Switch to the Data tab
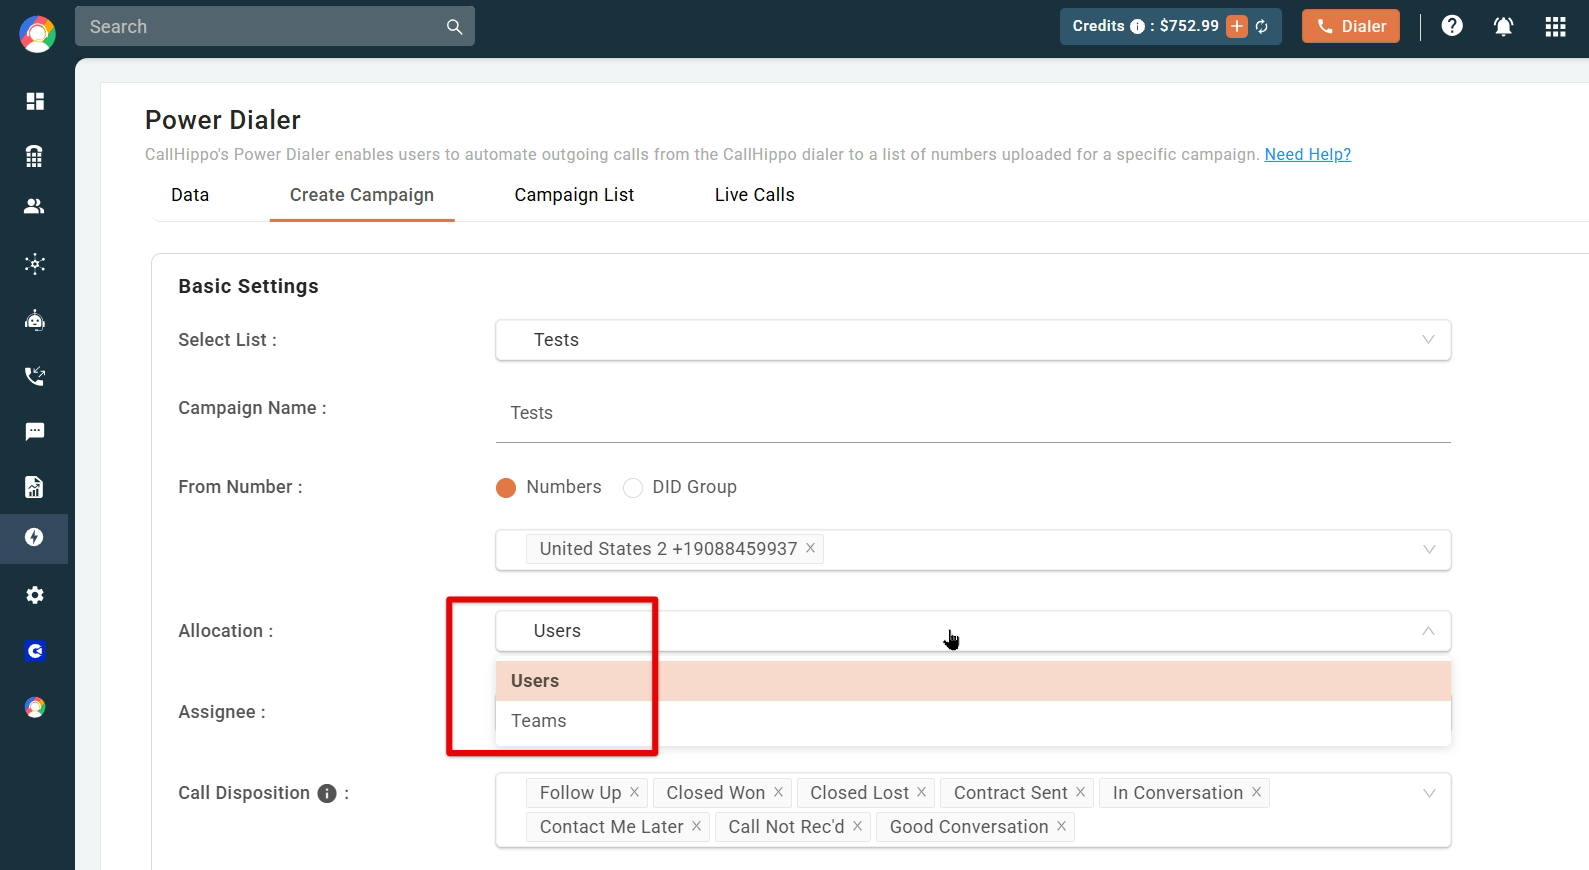This screenshot has height=870, width=1589. coord(190,195)
